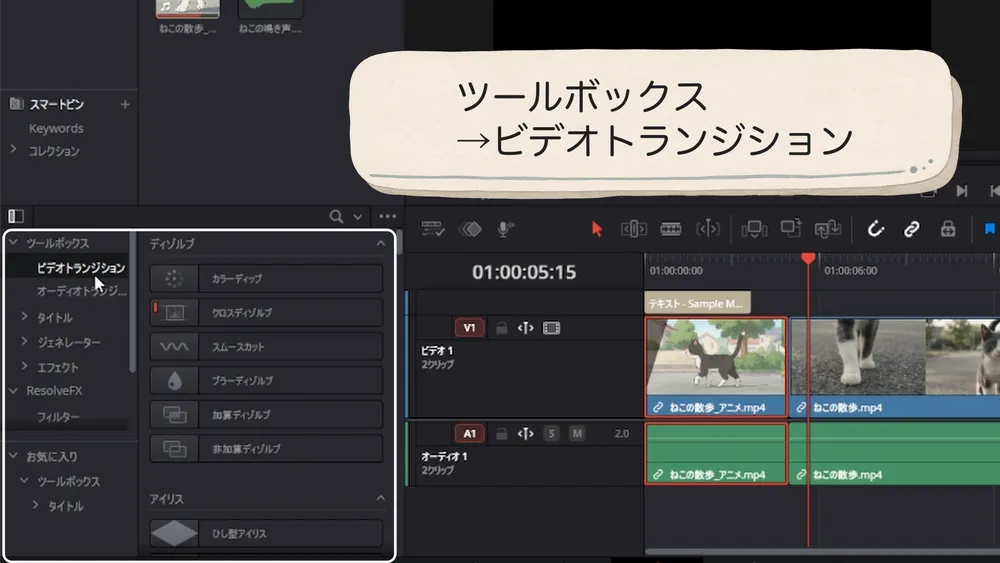Click the Replace Clip toolbar icon
Image resolution: width=1000 pixels, height=563 pixels.
828,229
